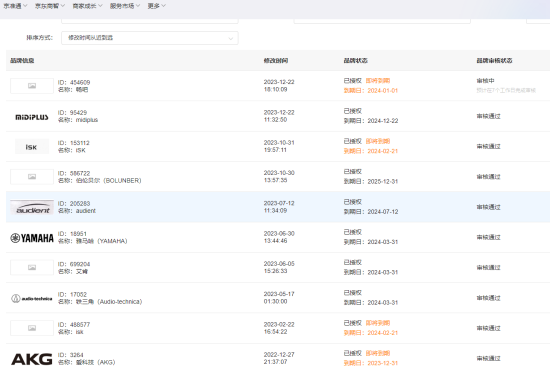Image resolution: width=550 pixels, height=372 pixels.
Task: Select the text 'ID: 95429'
Action: pyautogui.click(x=72, y=113)
